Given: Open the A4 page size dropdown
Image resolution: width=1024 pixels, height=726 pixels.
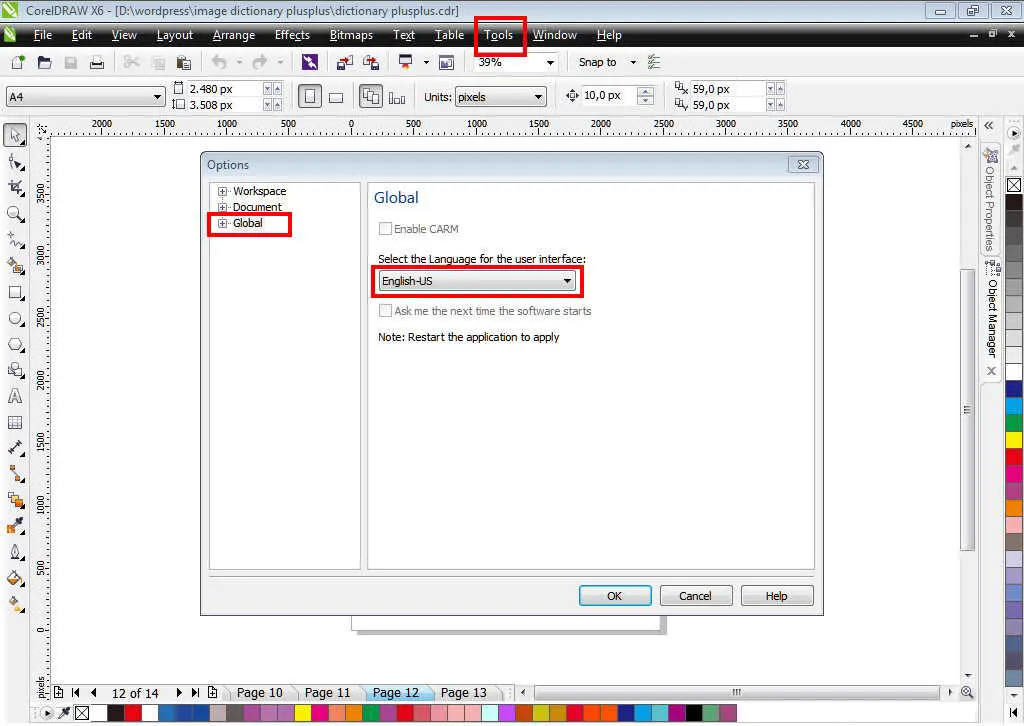Looking at the screenshot, I should pyautogui.click(x=85, y=97).
